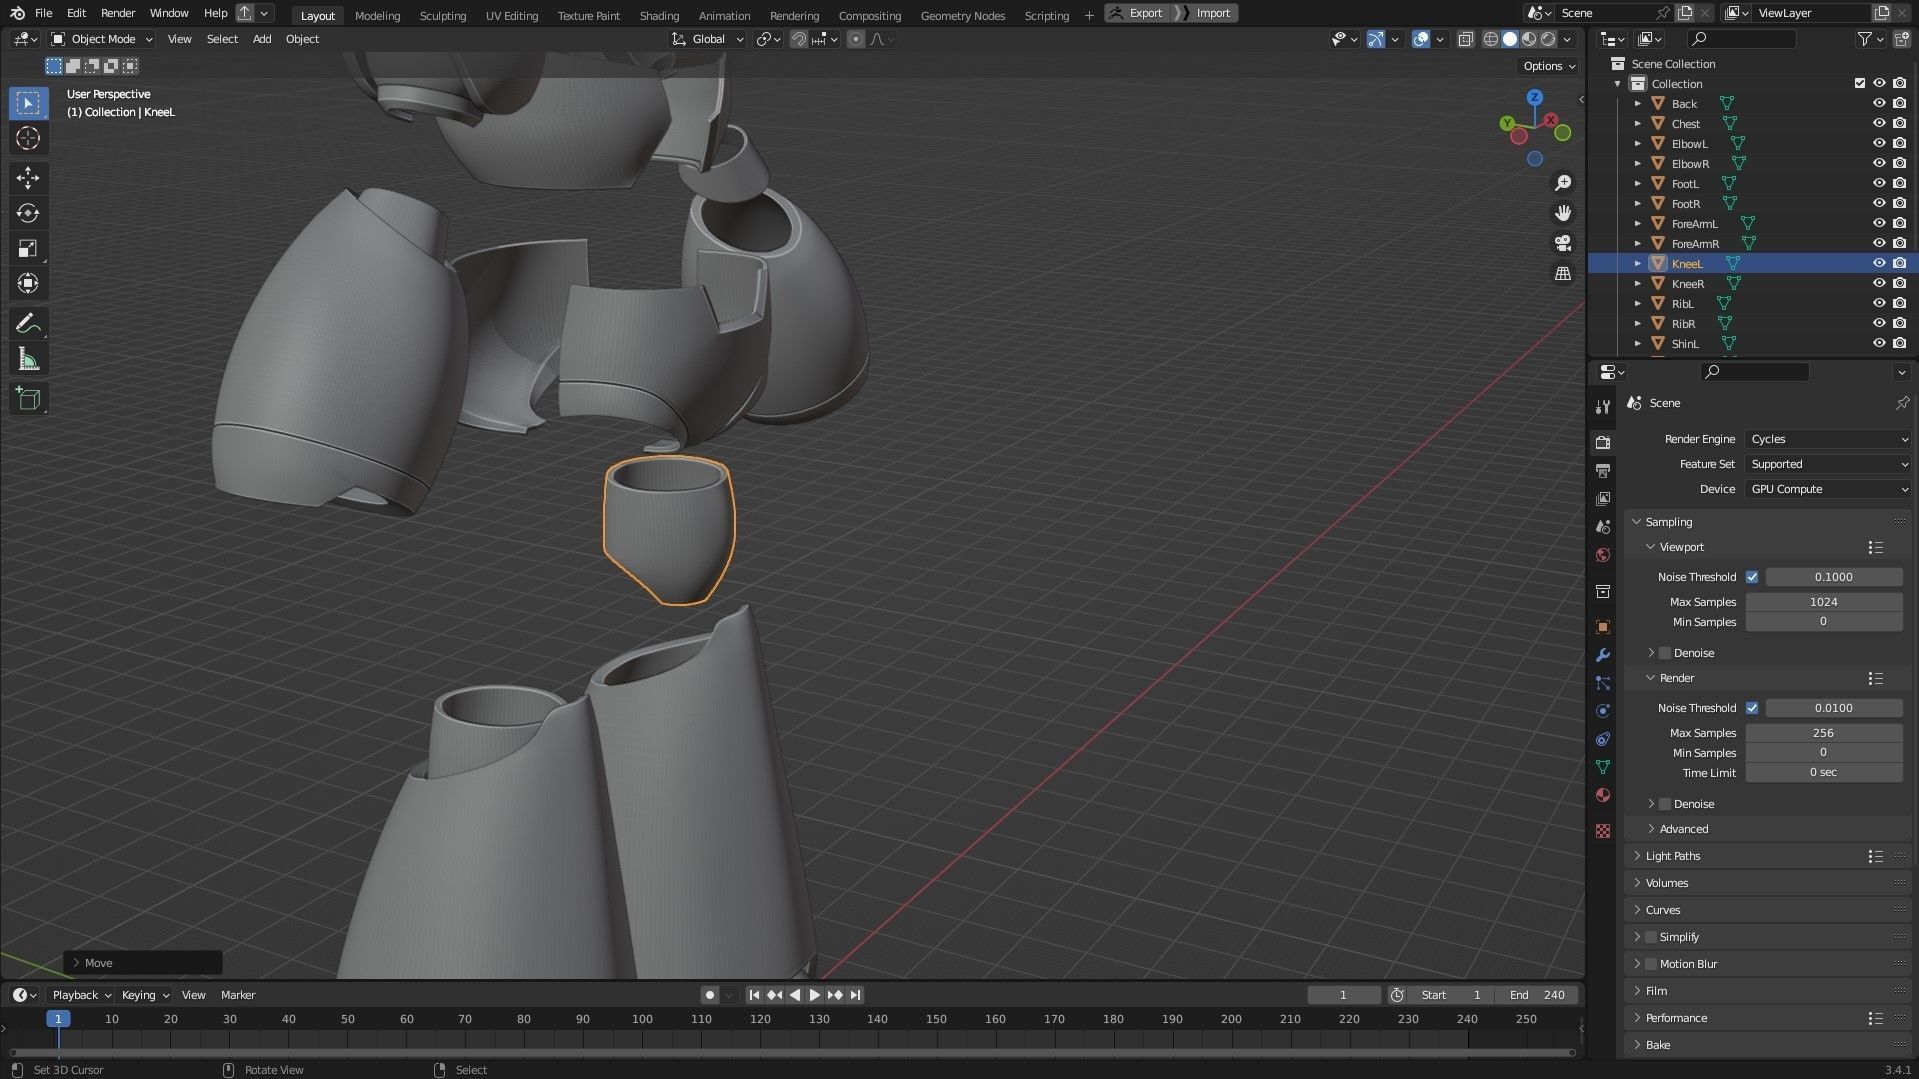Viewport: 1919px width, 1079px height.
Task: Activate the 3D Cursor tool
Action: tap(28, 138)
